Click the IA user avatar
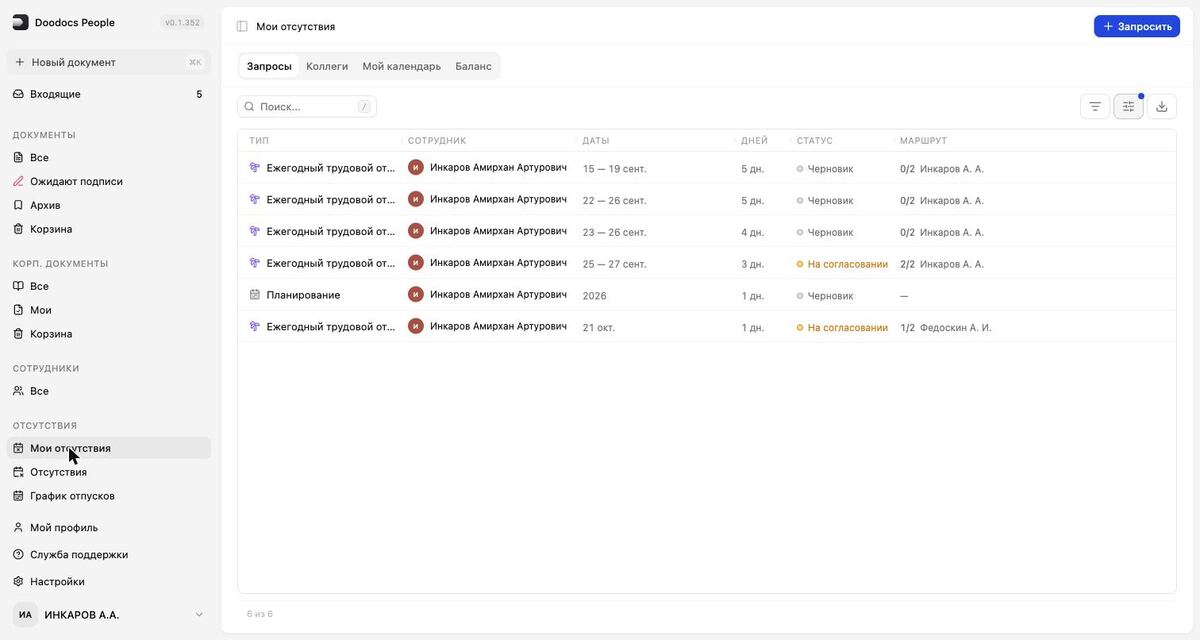 tap(25, 615)
